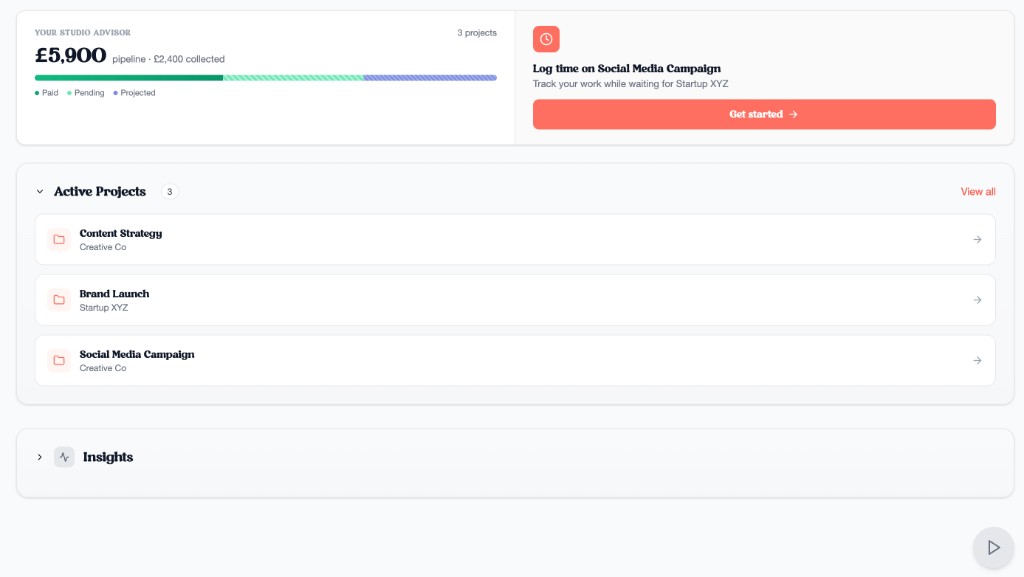Expand the Insights section
The width and height of the screenshot is (1024, 577).
40,457
